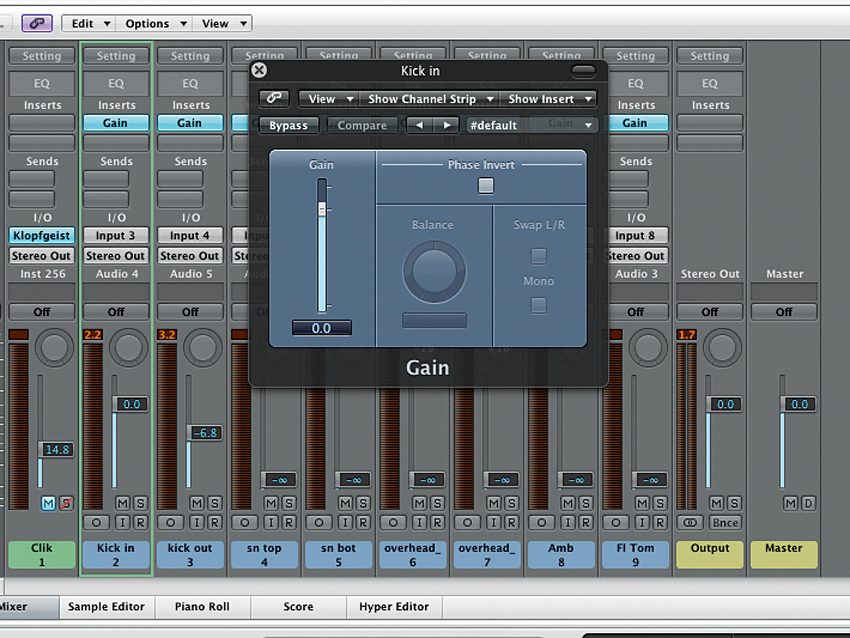This screenshot has height=638, width=850.
Task: Solo the Fl Tom channel
Action: (660, 504)
